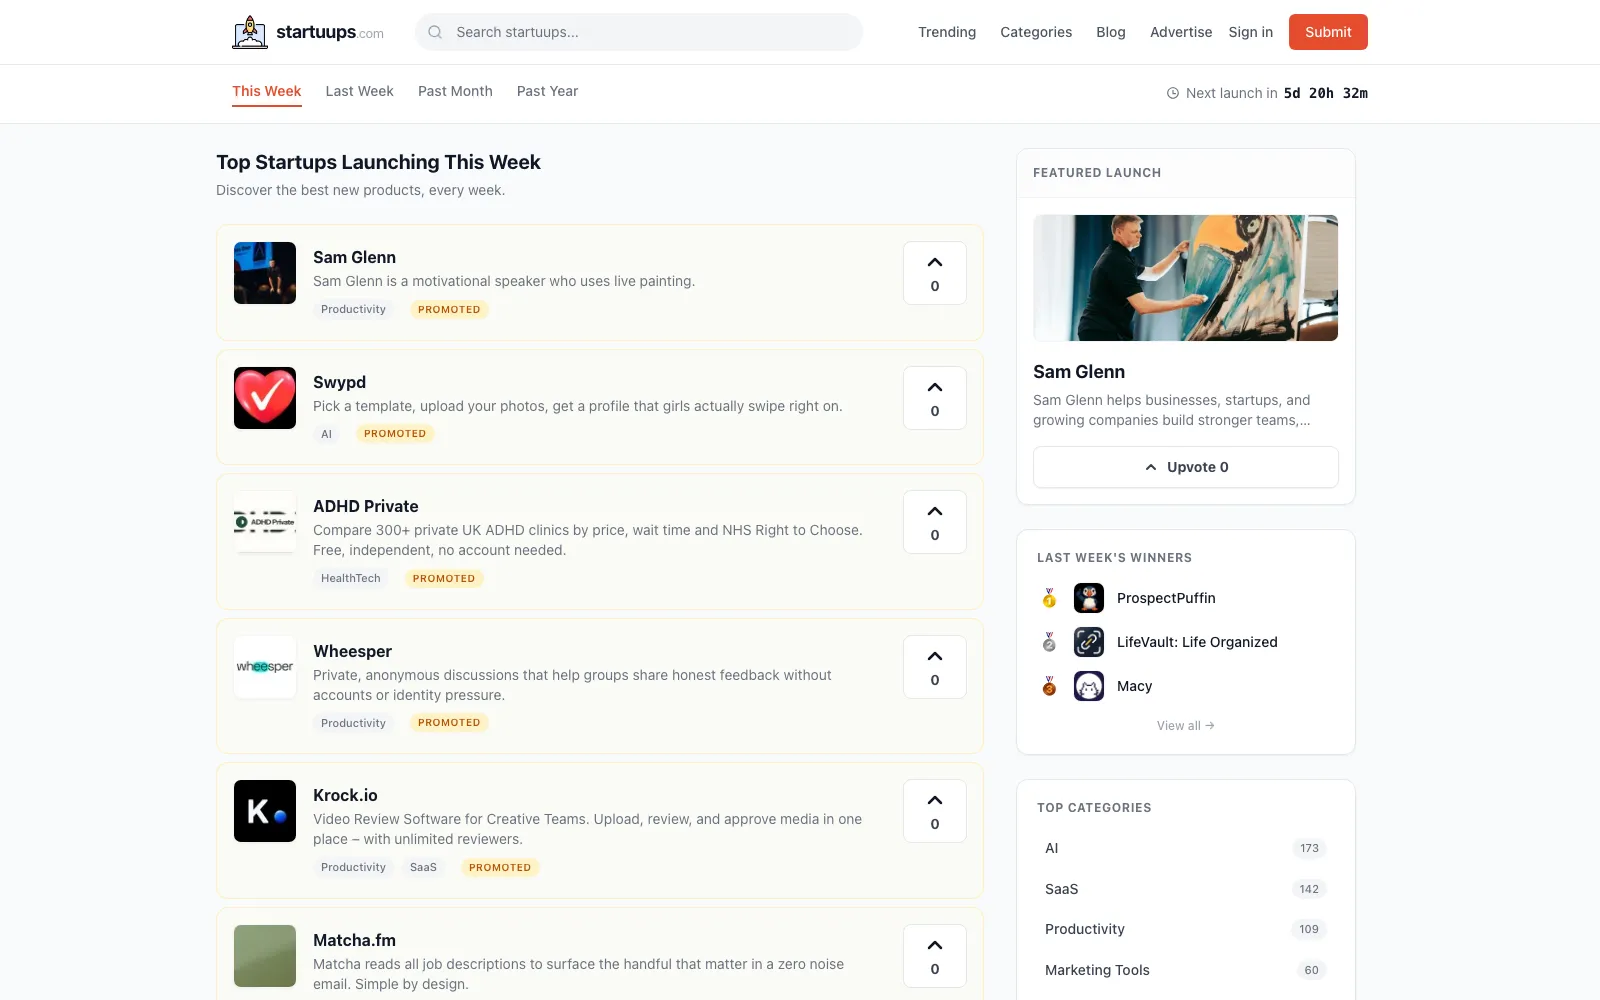Click the Swypd heart checkmark logo
This screenshot has height=1000, width=1600.
click(265, 398)
